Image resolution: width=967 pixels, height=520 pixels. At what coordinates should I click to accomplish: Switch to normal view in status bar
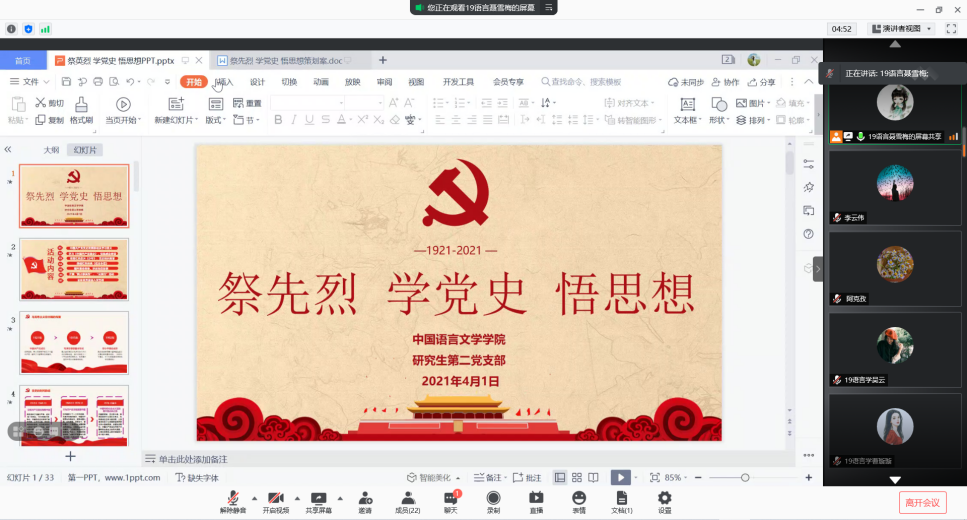pyautogui.click(x=560, y=477)
